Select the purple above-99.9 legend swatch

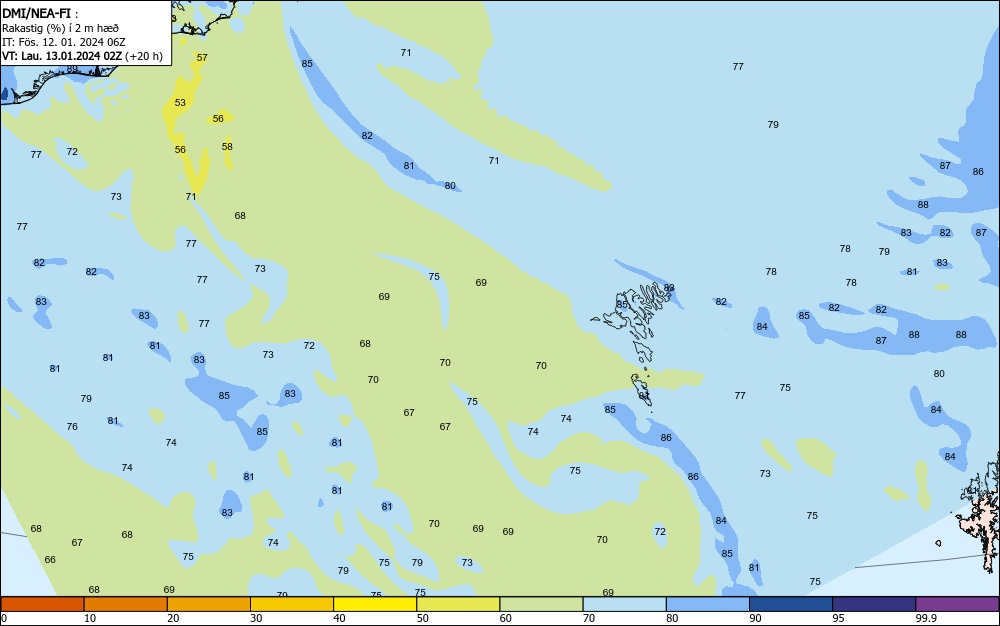coord(957,604)
